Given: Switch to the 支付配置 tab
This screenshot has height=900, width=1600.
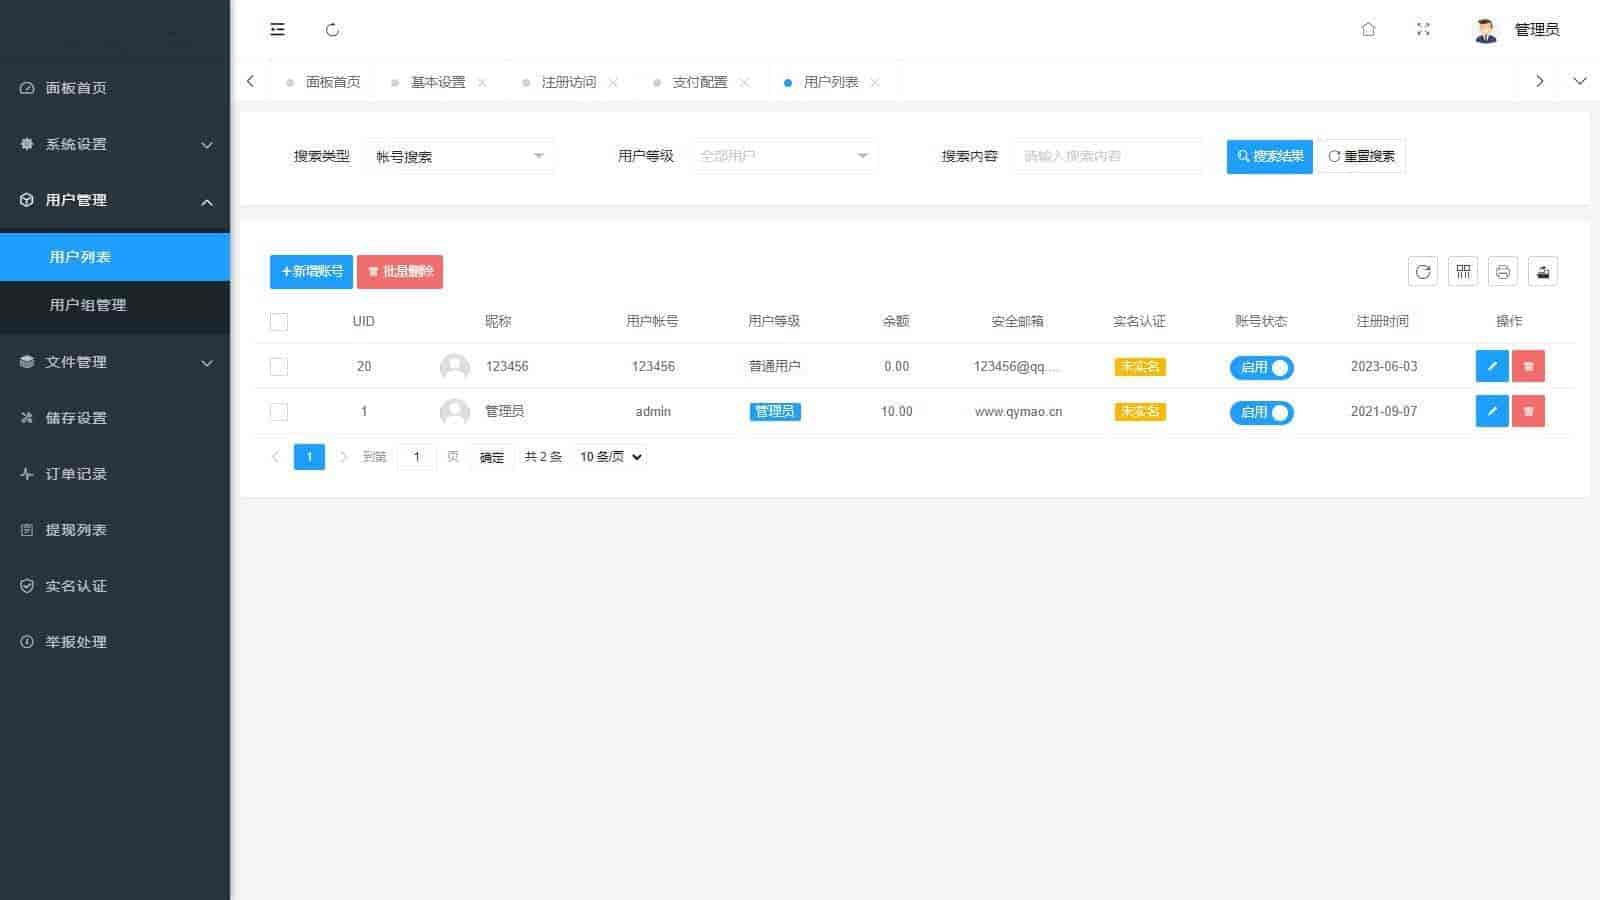Looking at the screenshot, I should point(699,82).
